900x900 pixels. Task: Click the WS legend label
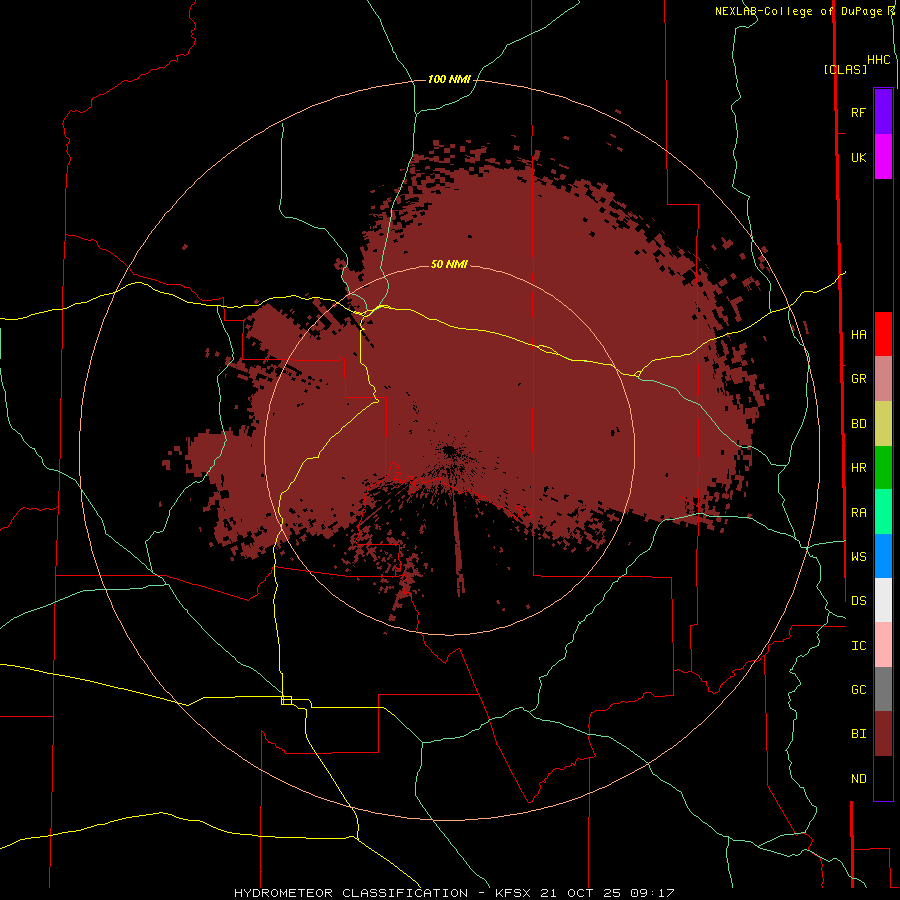858,556
